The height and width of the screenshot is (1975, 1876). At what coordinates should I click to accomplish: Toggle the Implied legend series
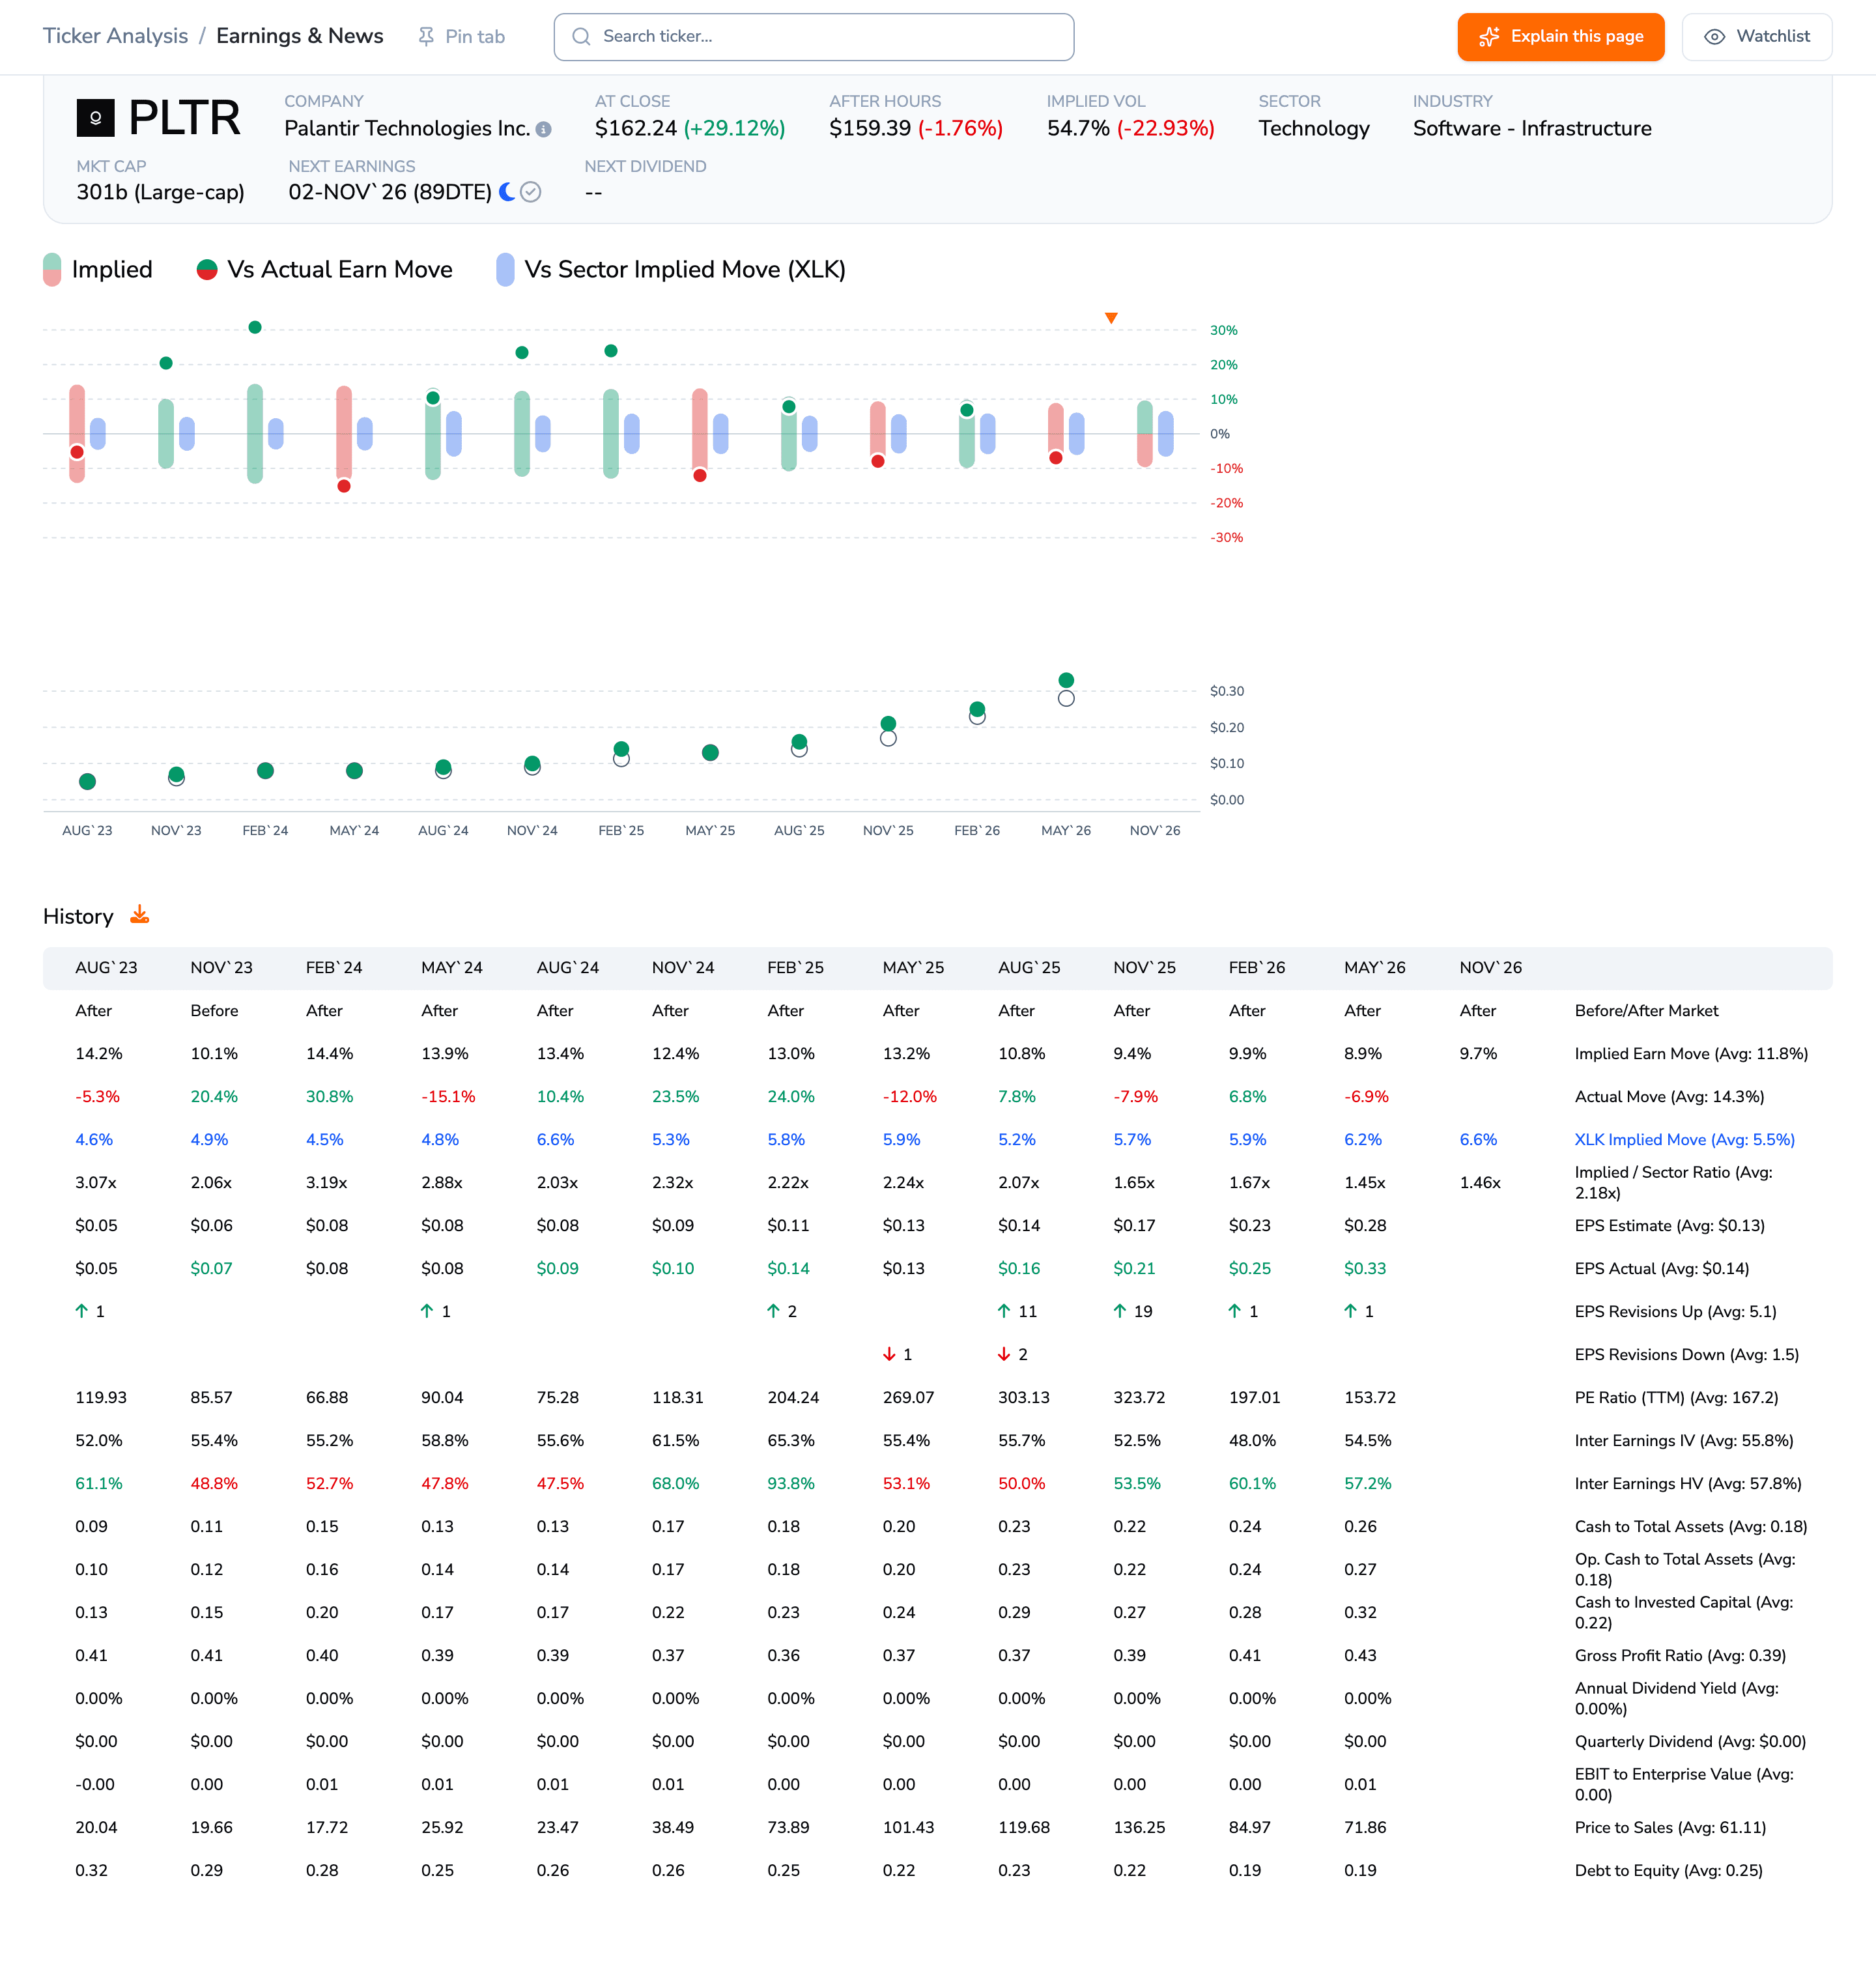click(x=98, y=270)
